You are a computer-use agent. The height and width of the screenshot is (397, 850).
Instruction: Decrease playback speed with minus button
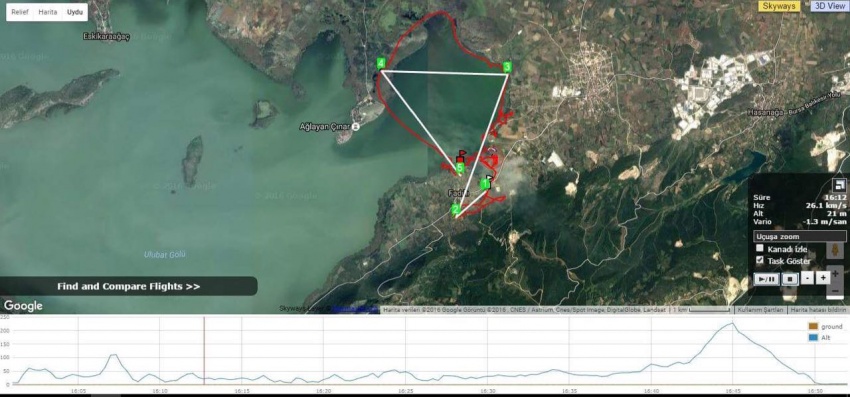[x=808, y=278]
